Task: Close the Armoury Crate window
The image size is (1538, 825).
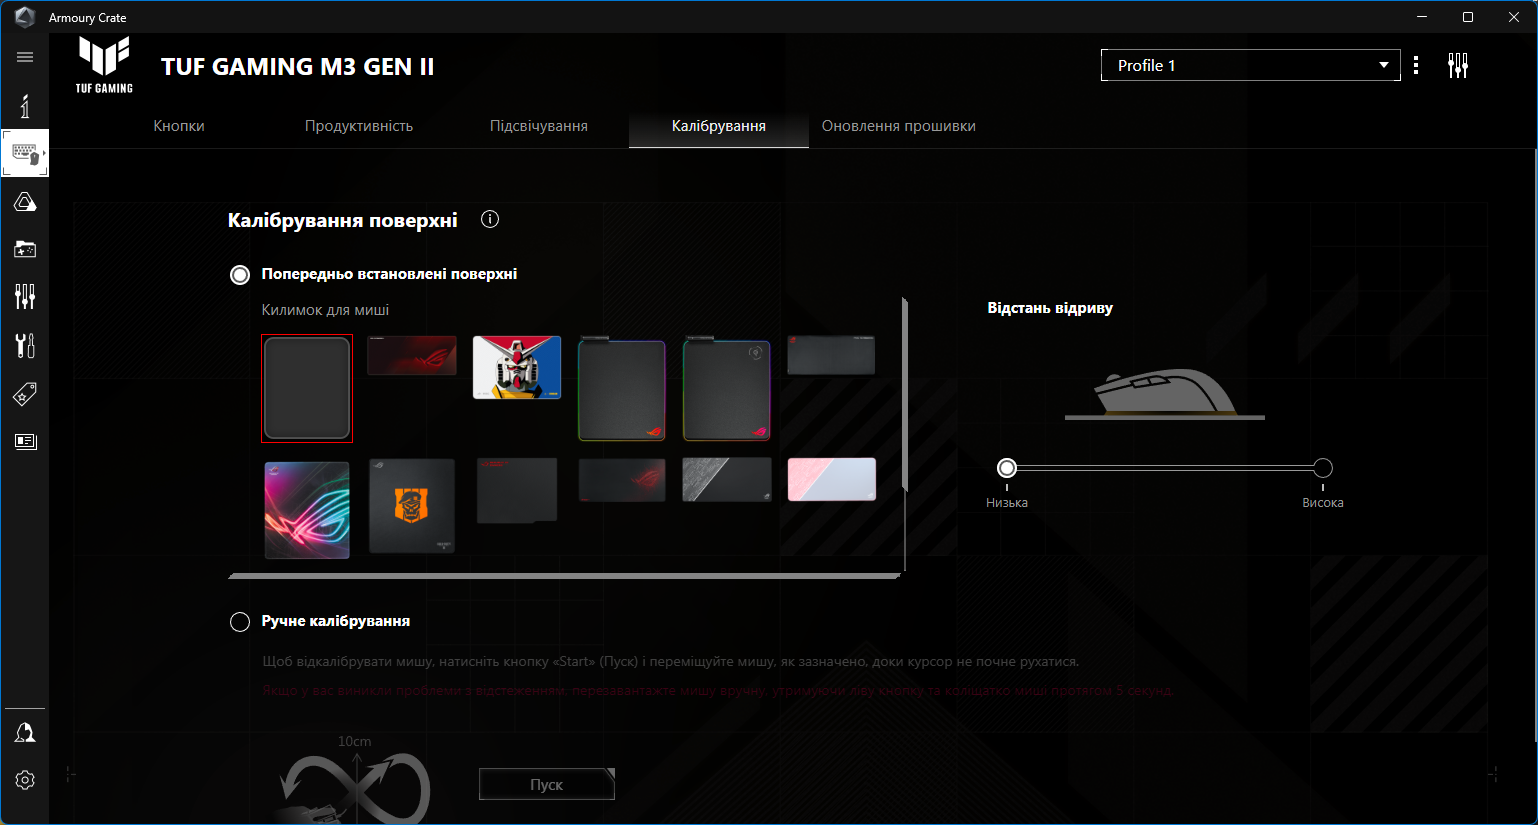Action: pos(1514,17)
